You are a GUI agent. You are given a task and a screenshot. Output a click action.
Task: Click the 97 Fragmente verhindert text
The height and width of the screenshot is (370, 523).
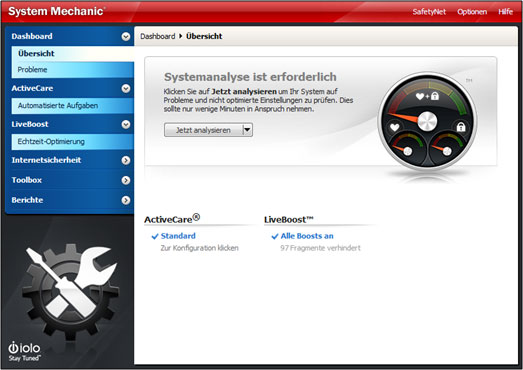(x=320, y=248)
